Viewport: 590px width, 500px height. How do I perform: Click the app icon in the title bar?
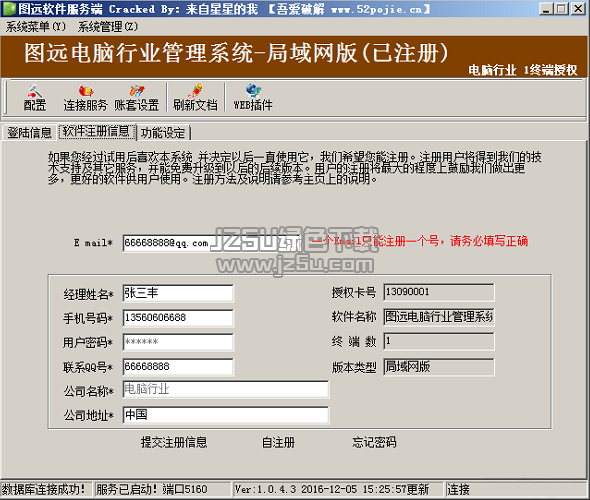pyautogui.click(x=10, y=9)
